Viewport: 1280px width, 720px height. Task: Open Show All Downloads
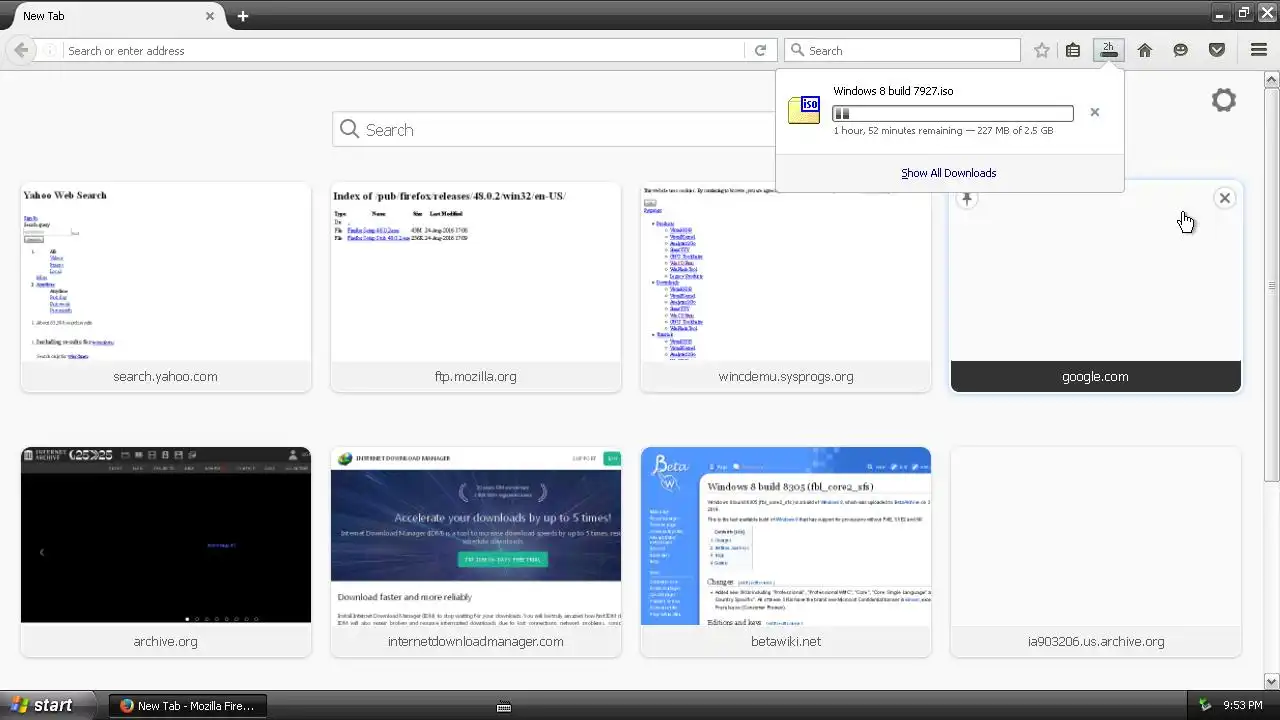point(948,173)
